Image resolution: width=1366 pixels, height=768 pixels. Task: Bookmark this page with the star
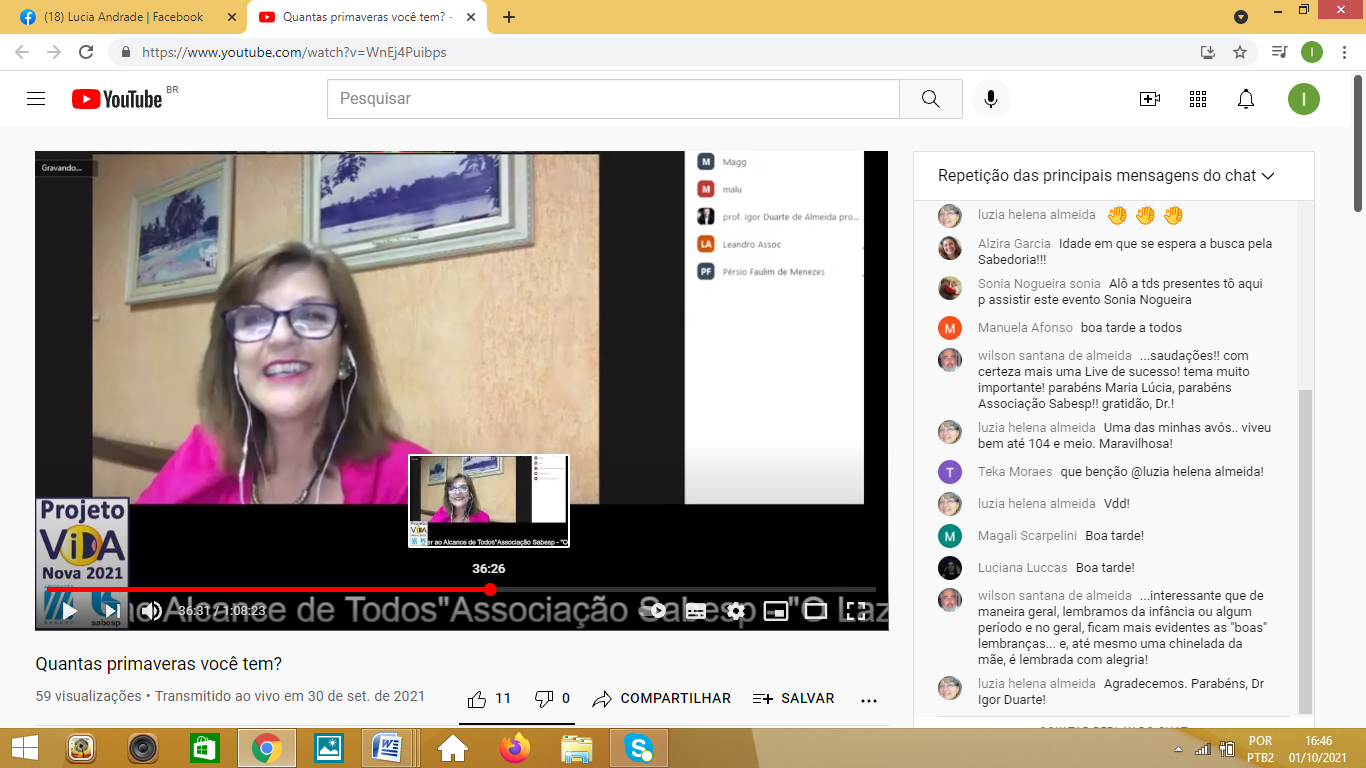(1240, 52)
